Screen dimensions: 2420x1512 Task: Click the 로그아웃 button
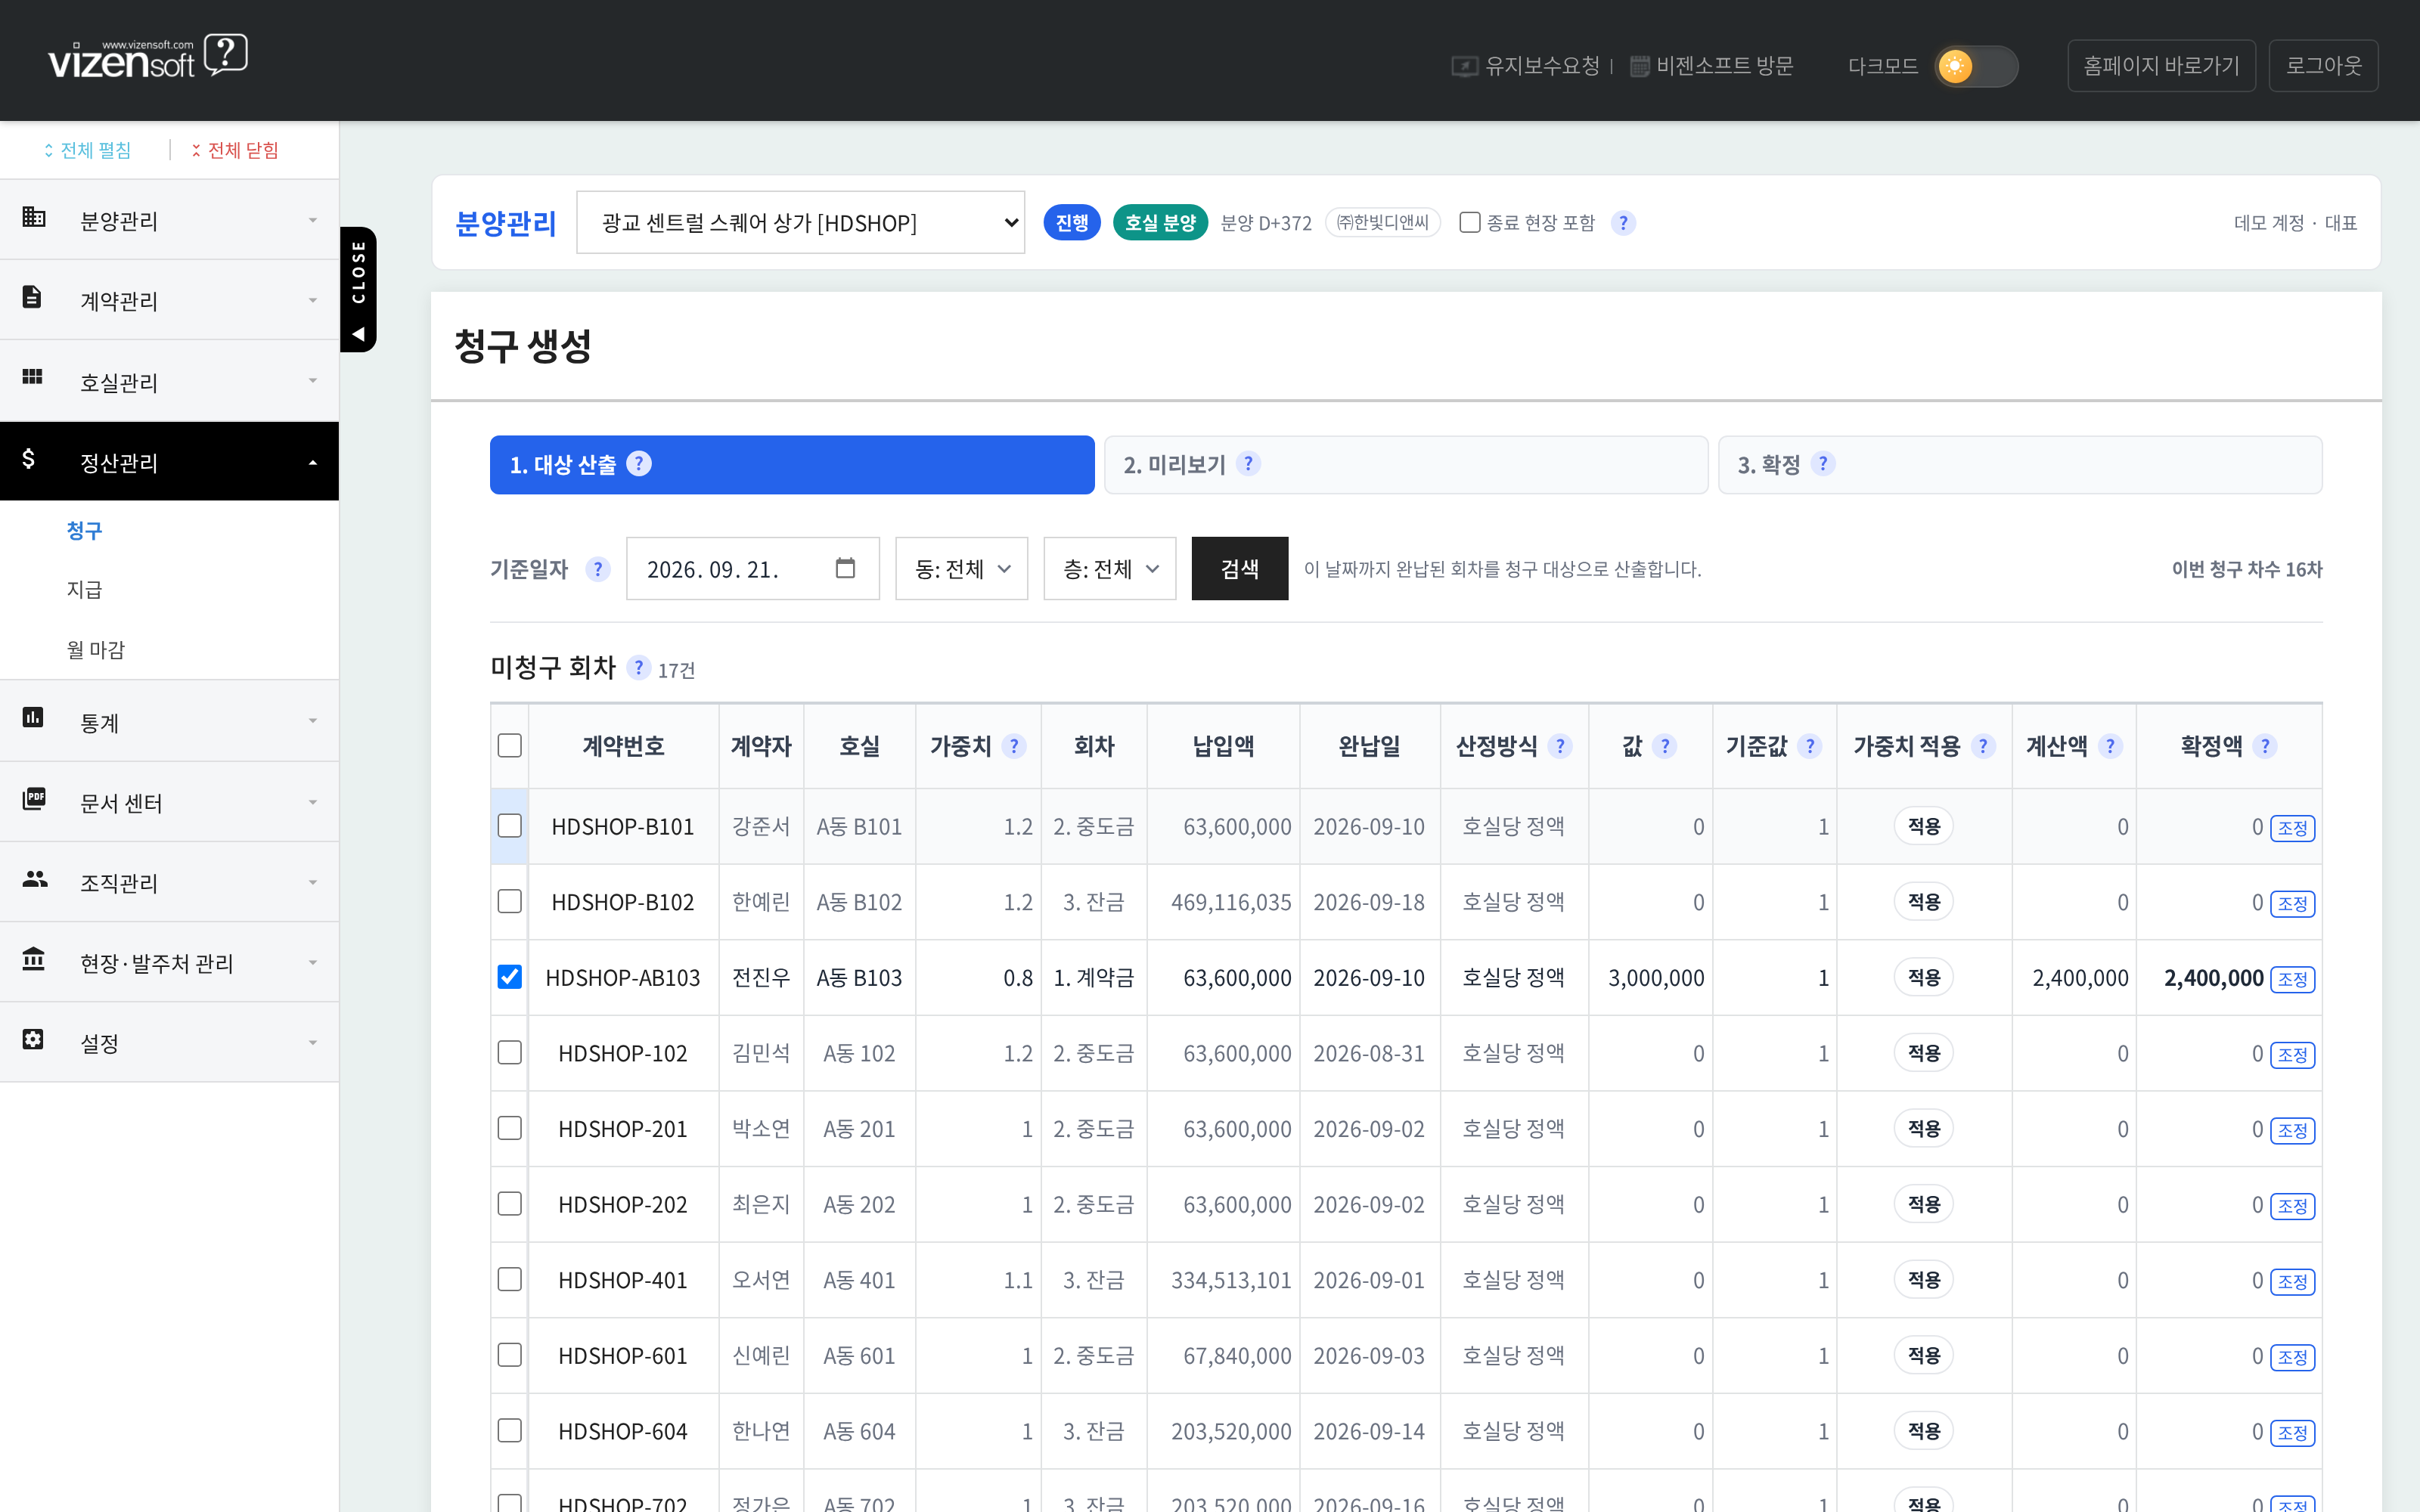click(x=2323, y=66)
